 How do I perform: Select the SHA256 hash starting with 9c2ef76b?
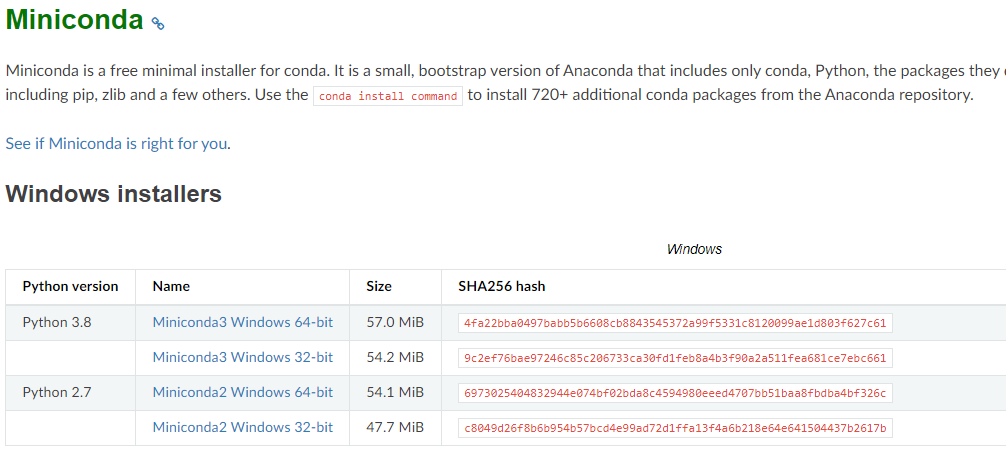[675, 358]
